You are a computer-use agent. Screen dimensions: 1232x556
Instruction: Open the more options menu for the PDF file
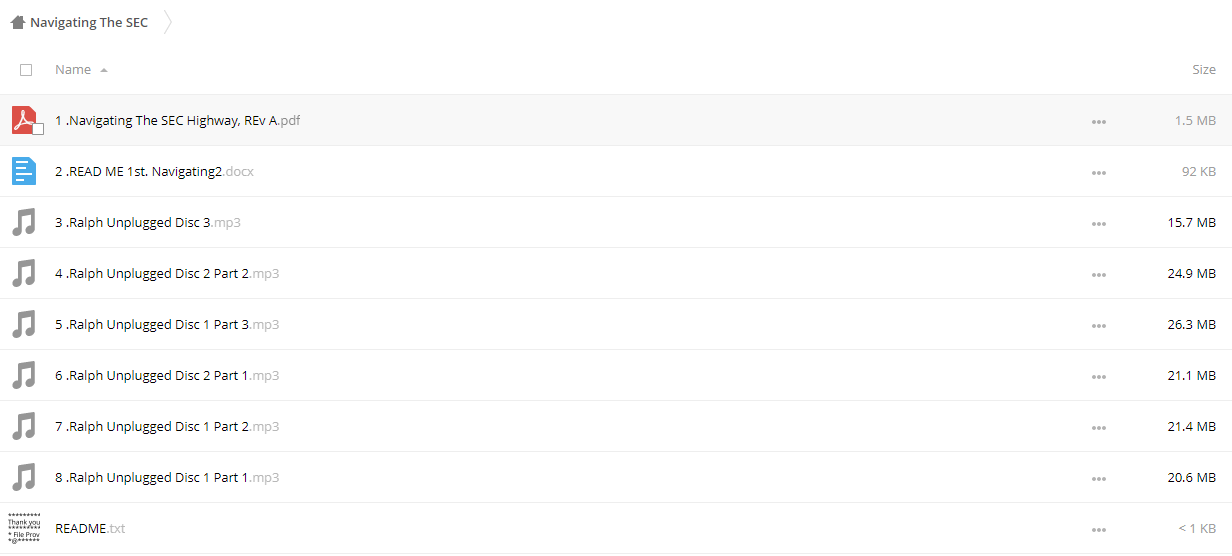coord(1099,121)
